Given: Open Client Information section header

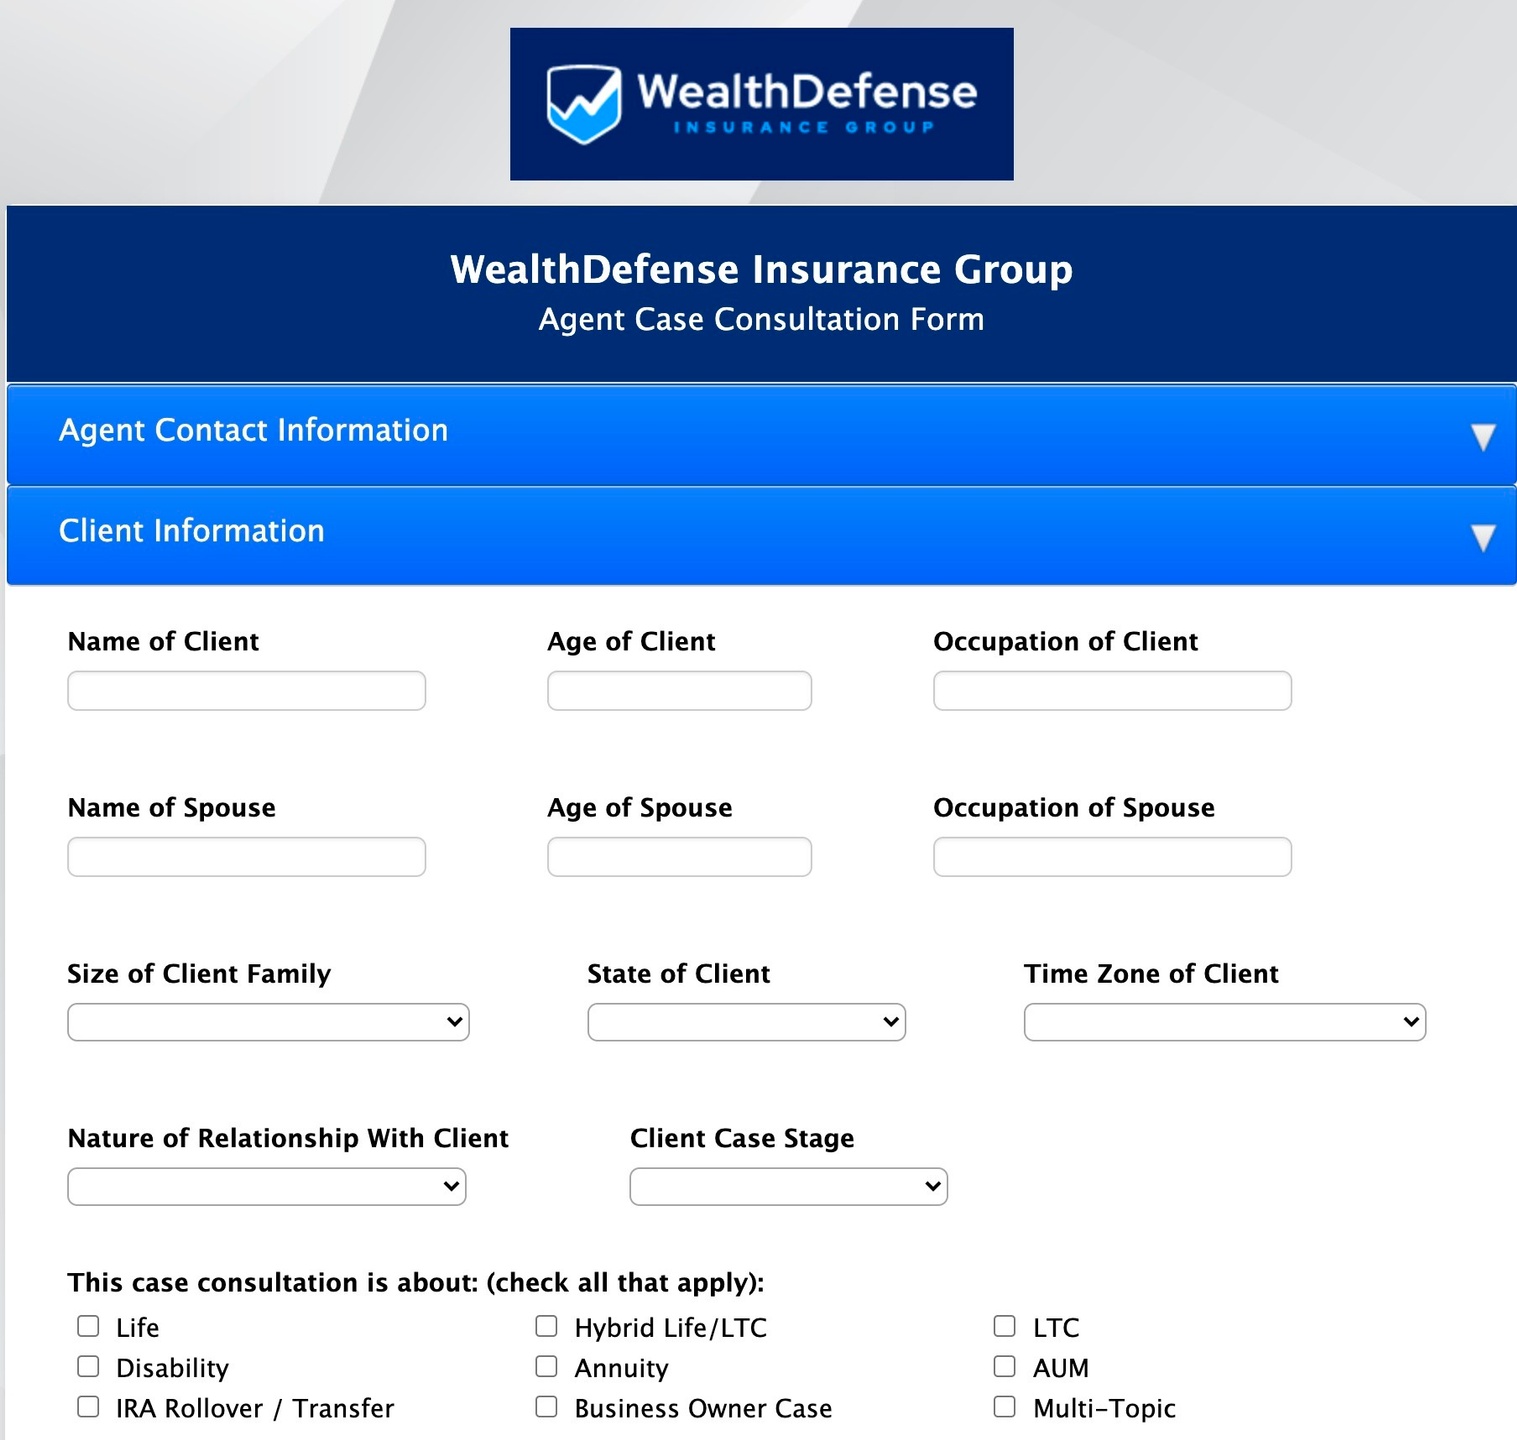Looking at the screenshot, I should 761,535.
